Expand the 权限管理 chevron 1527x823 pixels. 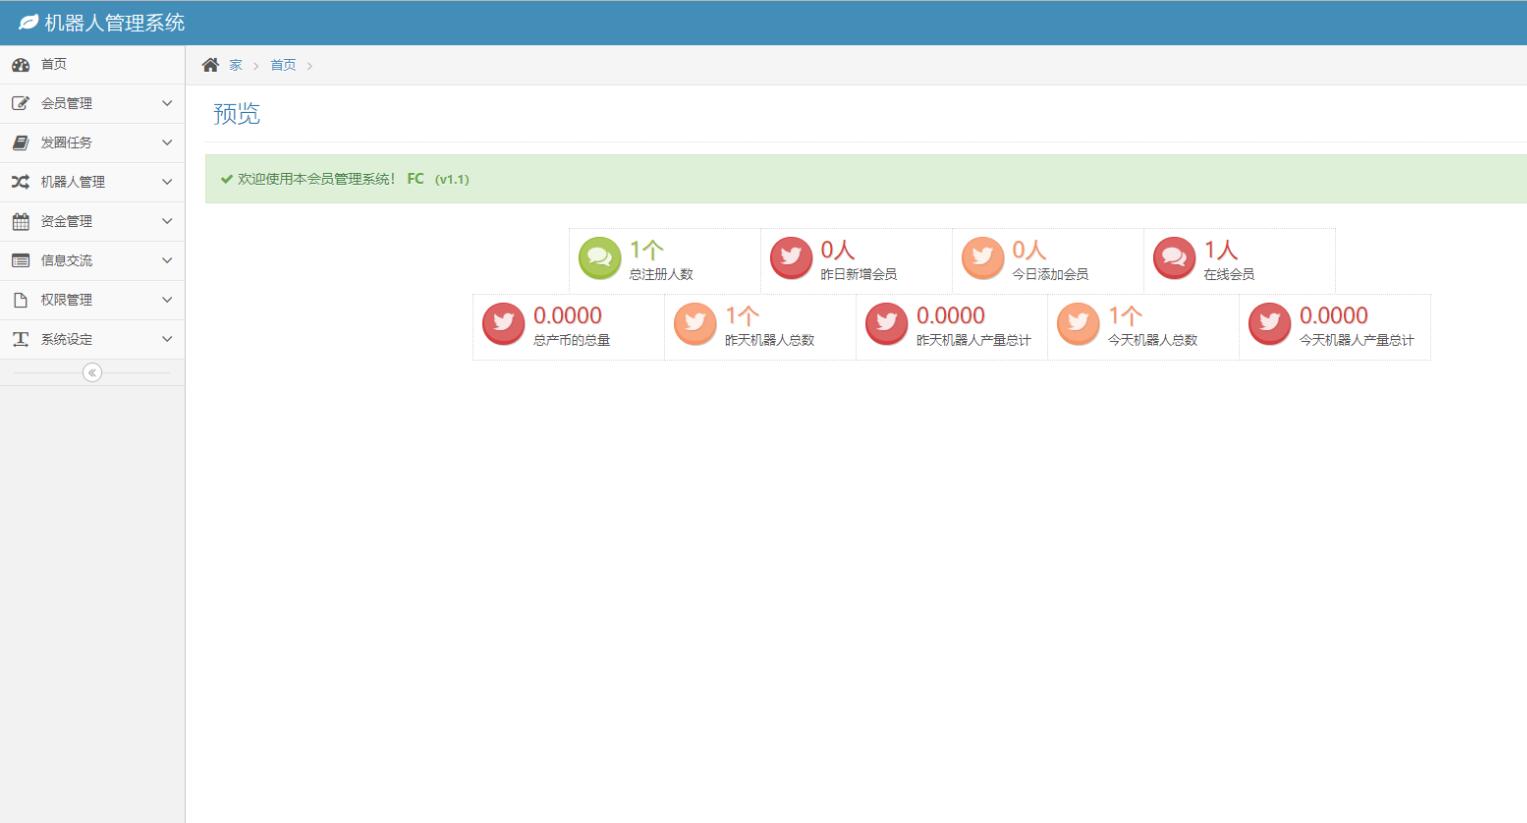tap(167, 300)
